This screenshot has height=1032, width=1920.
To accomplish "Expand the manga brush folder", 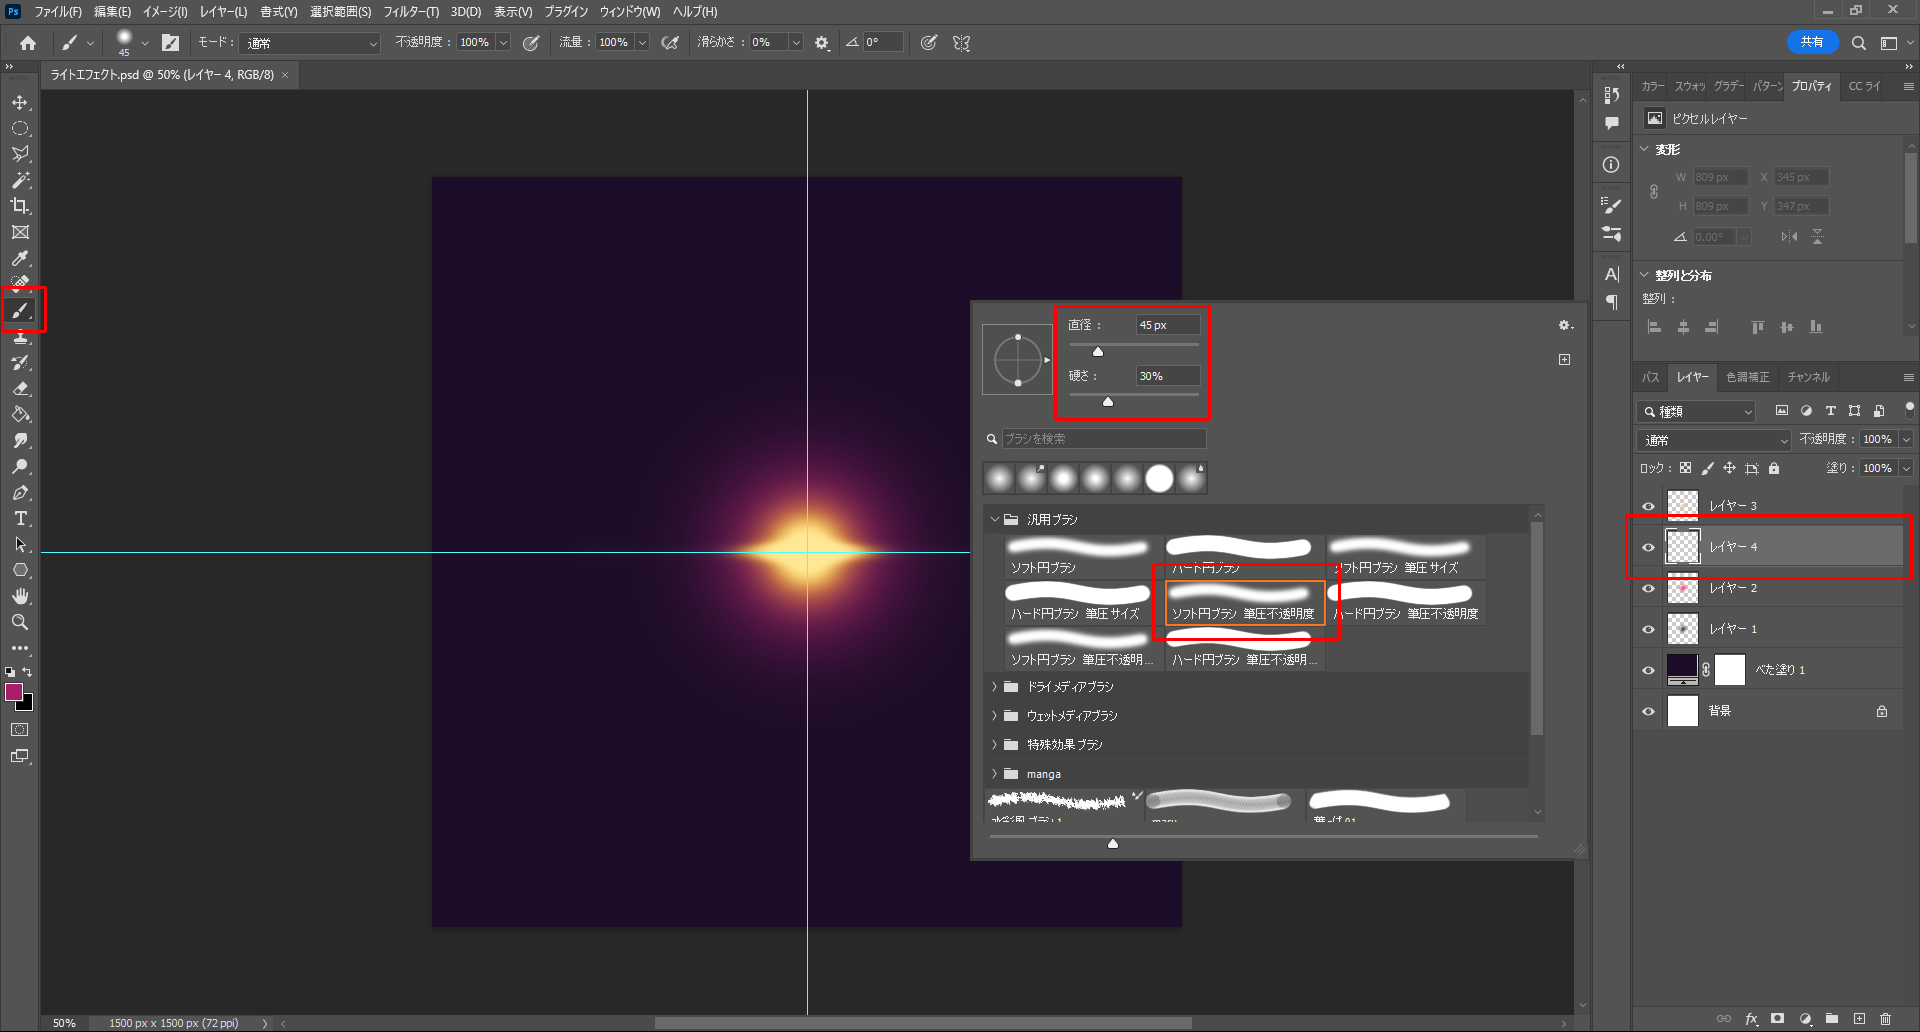I will coord(995,774).
